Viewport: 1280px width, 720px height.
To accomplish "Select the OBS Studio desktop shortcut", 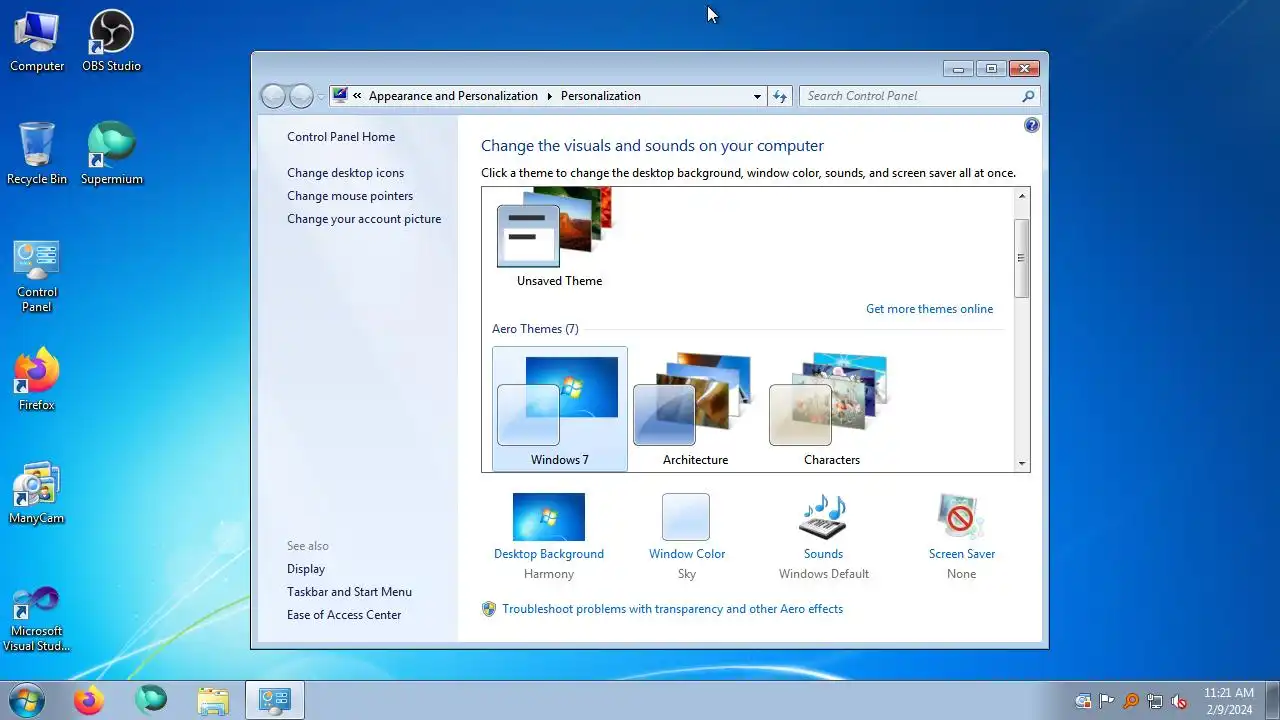I will tap(111, 42).
